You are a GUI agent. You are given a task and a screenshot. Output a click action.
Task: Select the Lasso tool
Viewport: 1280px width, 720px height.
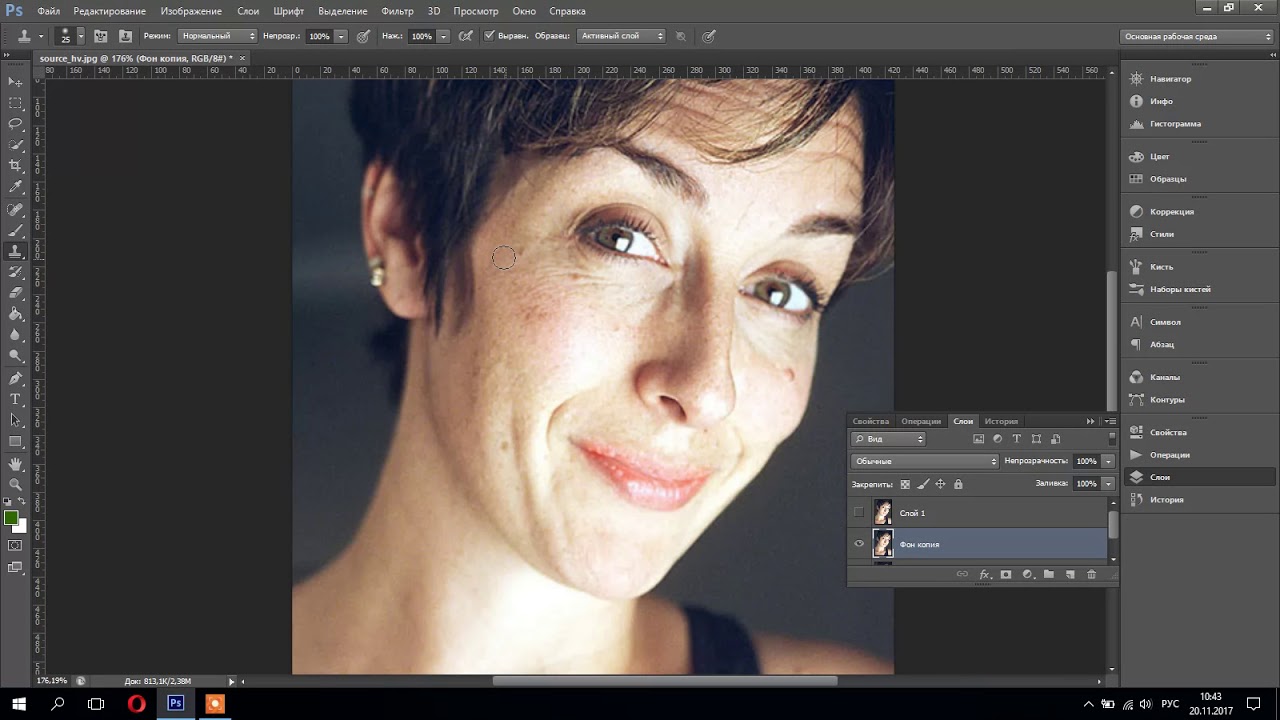[x=15, y=124]
